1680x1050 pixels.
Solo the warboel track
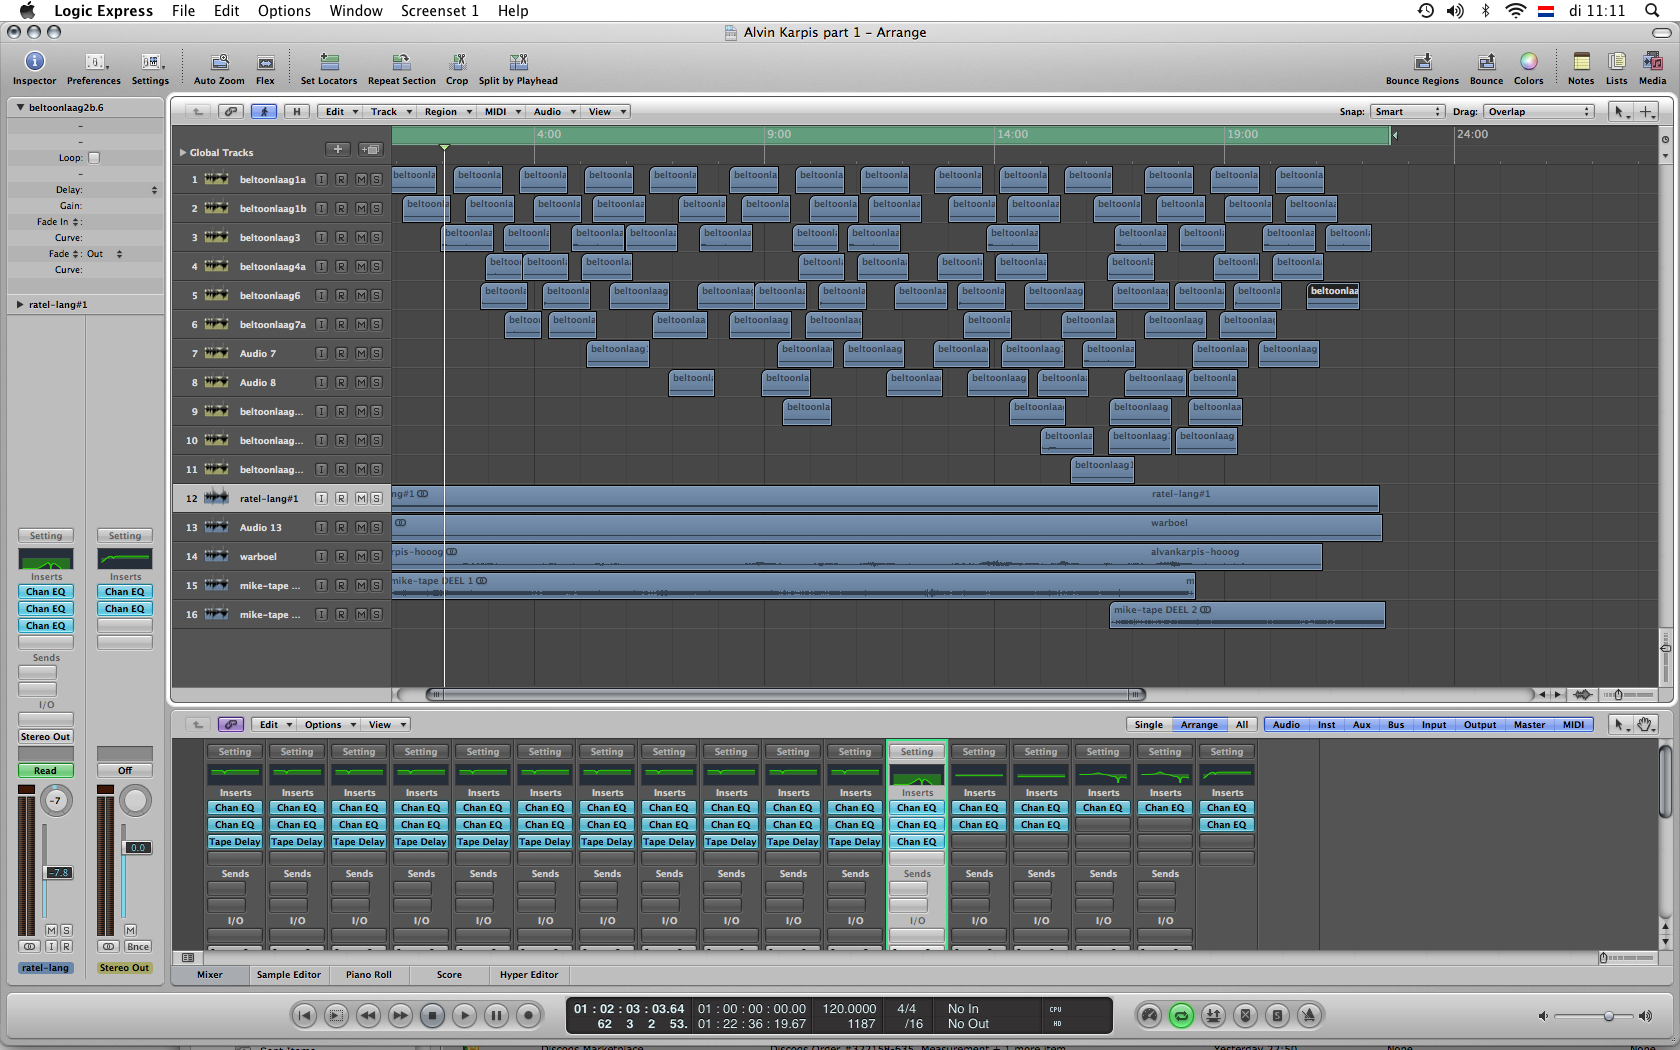click(x=376, y=557)
